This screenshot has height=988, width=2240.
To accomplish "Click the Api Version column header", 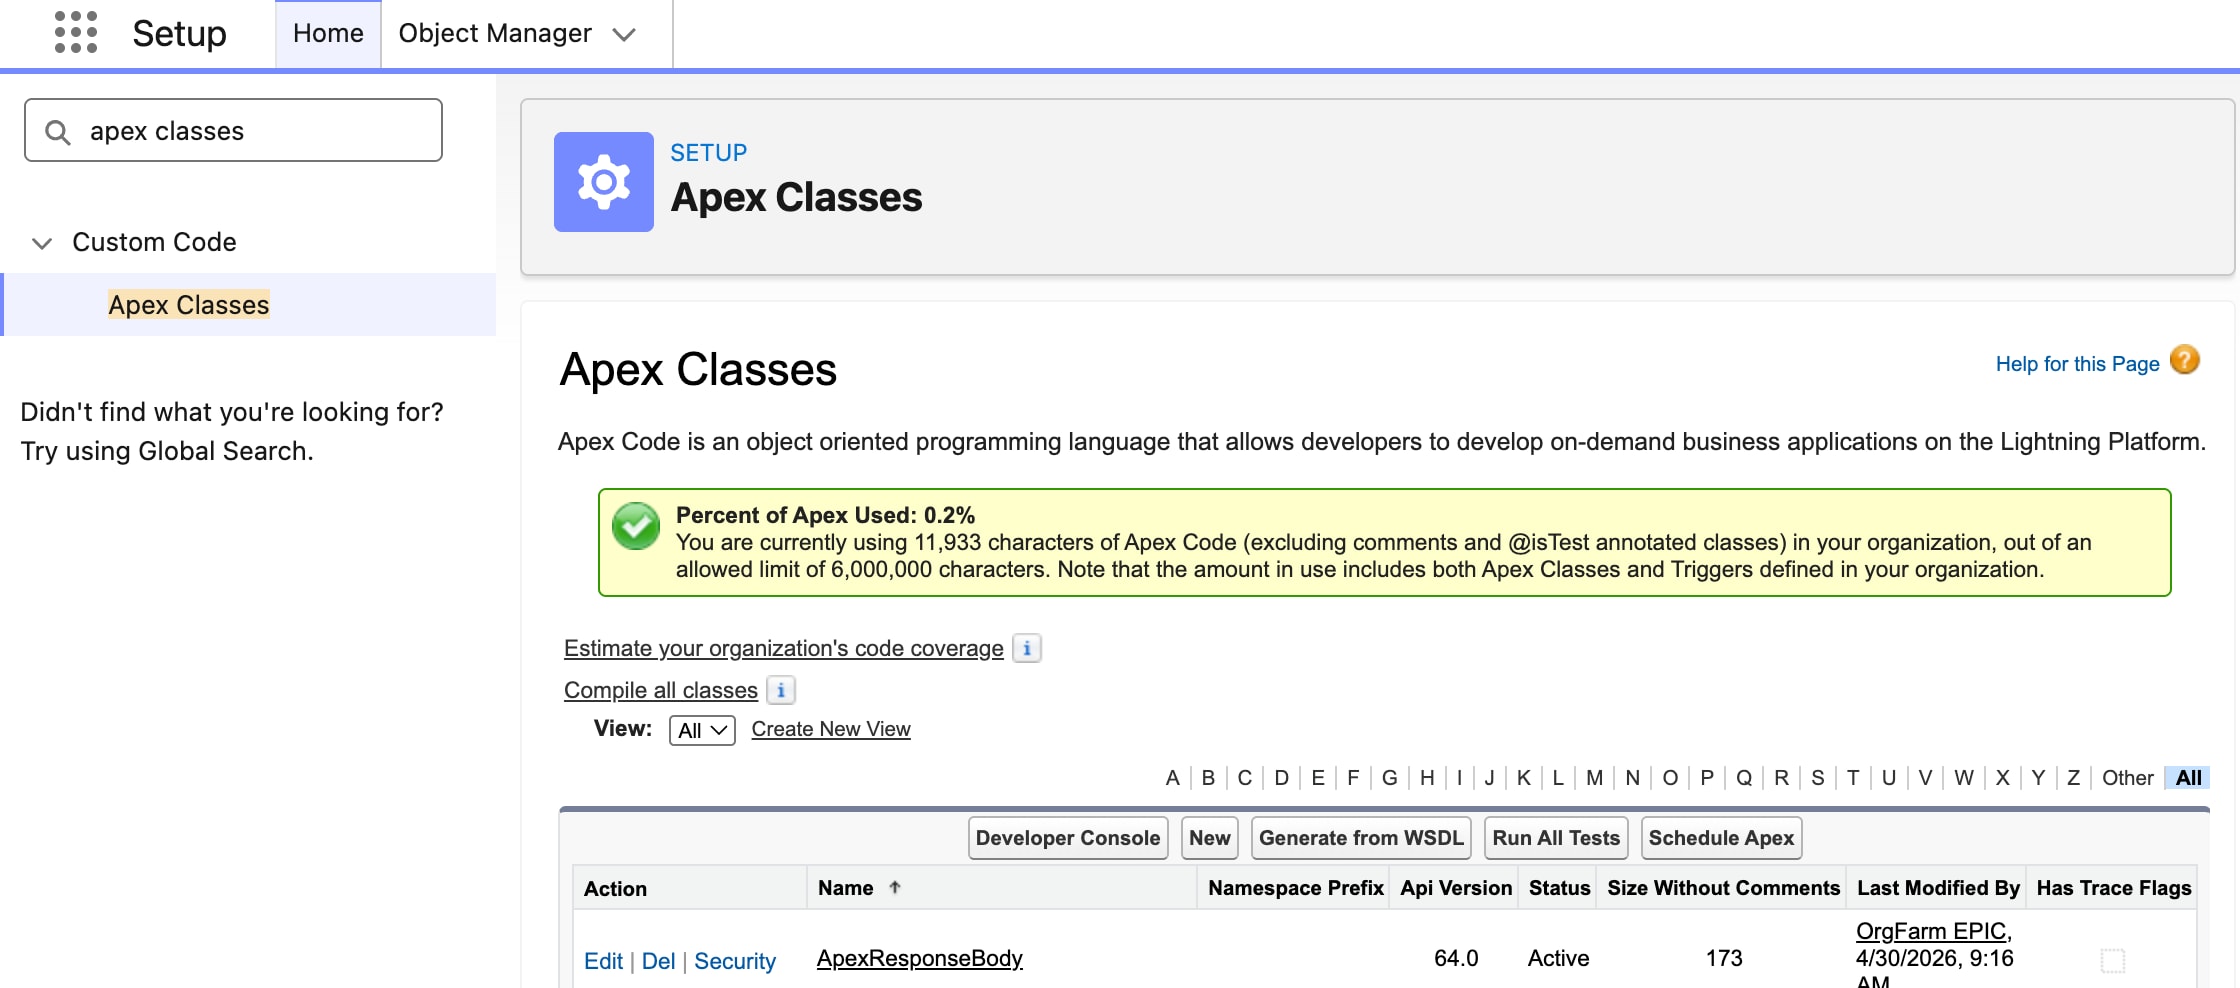I will point(1456,888).
